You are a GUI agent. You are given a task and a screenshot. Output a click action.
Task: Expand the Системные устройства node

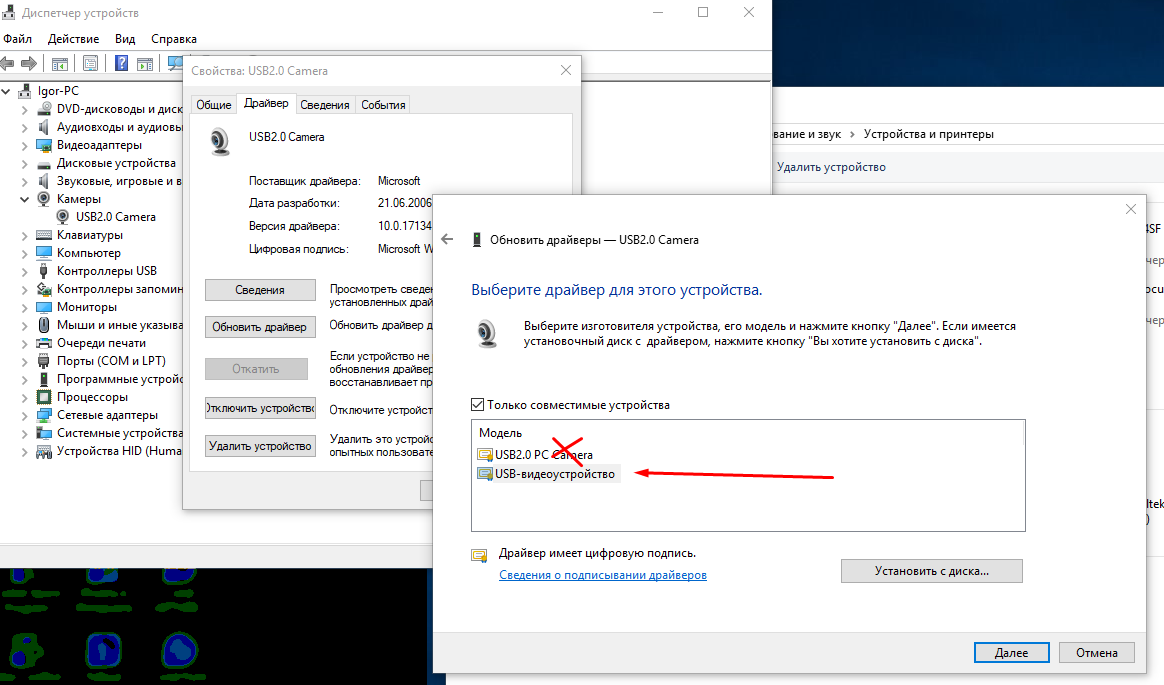point(24,433)
